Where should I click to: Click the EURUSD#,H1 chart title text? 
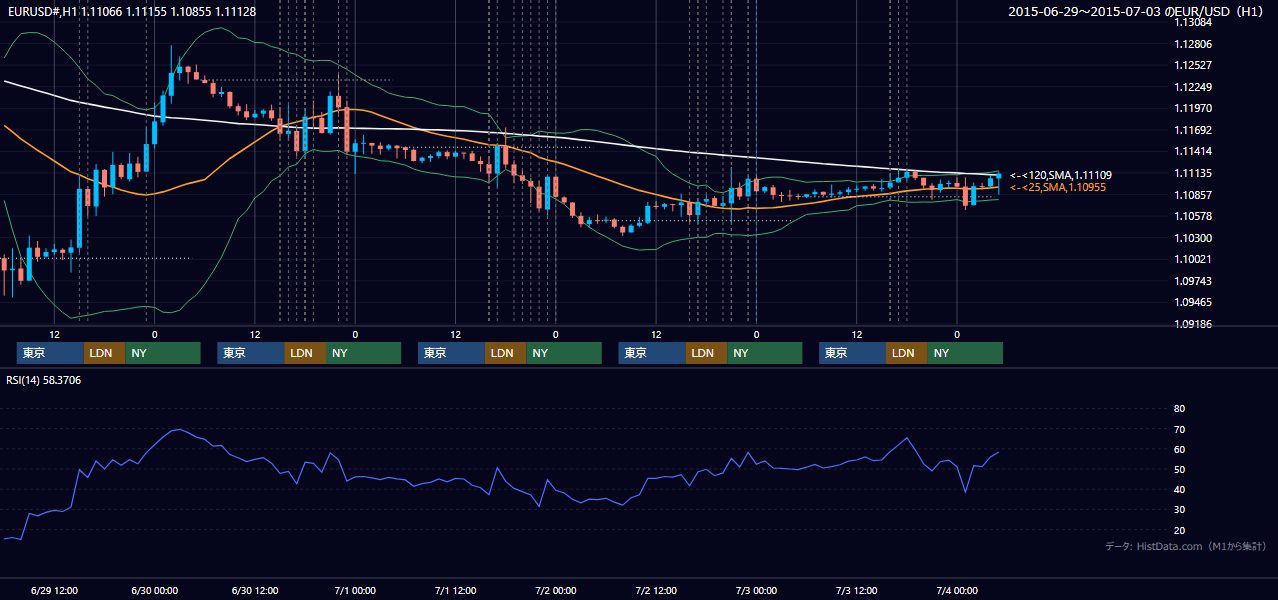coord(131,10)
